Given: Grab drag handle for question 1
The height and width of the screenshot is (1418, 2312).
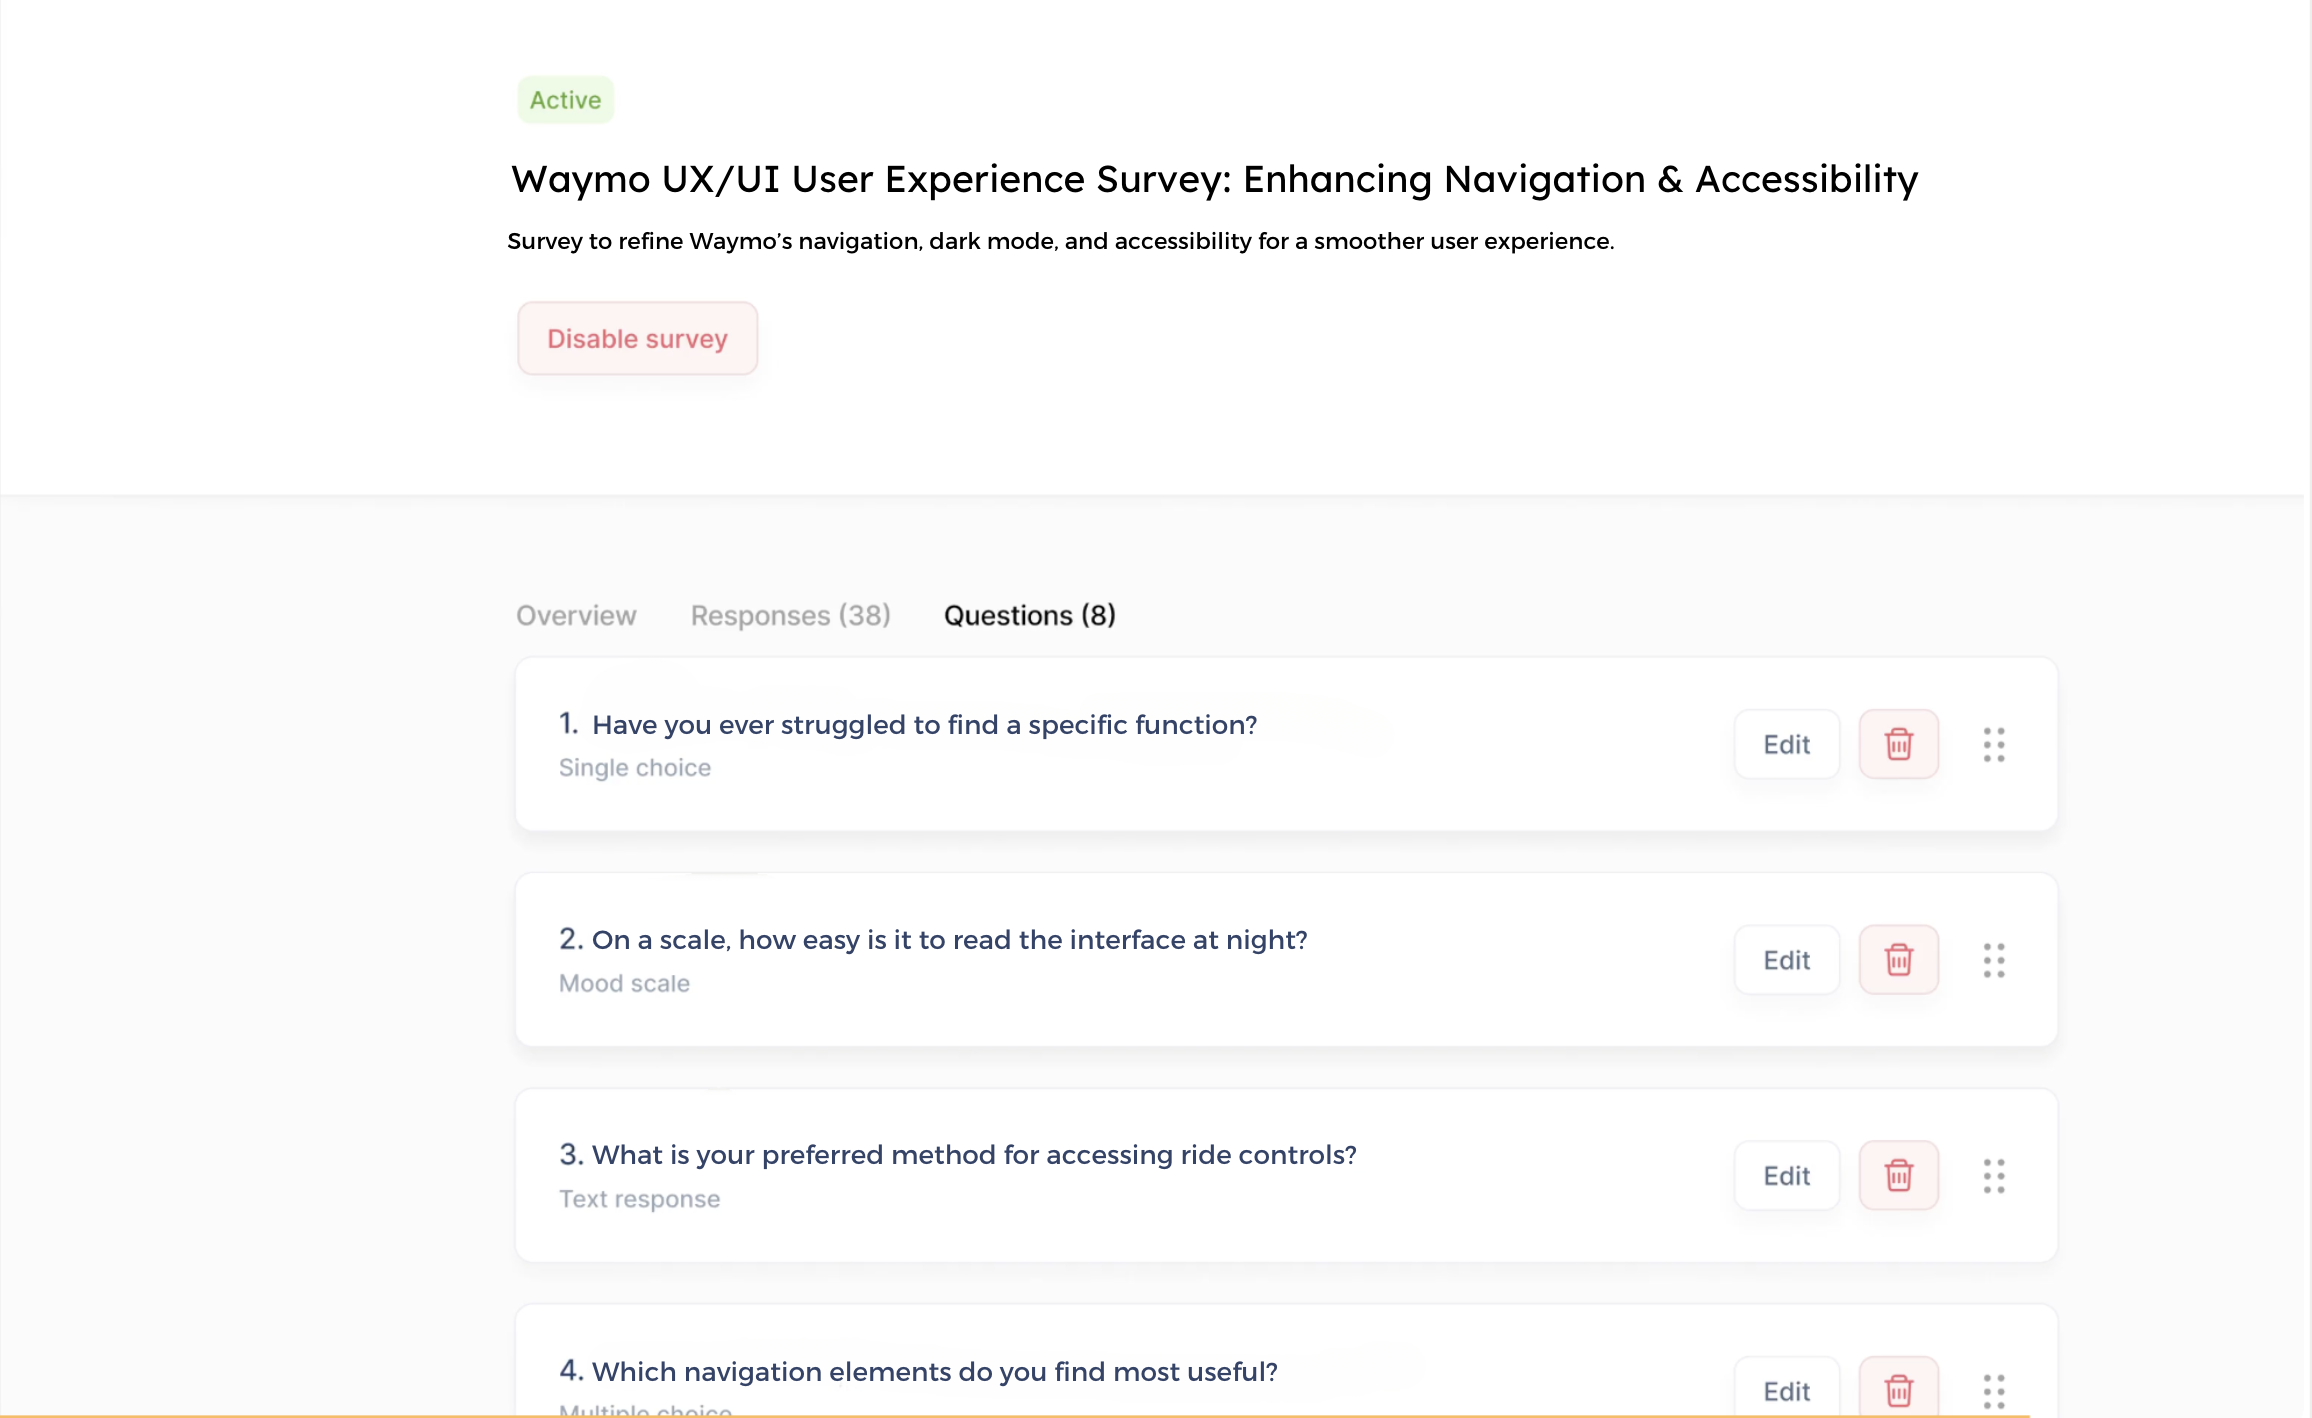Looking at the screenshot, I should click(1994, 744).
